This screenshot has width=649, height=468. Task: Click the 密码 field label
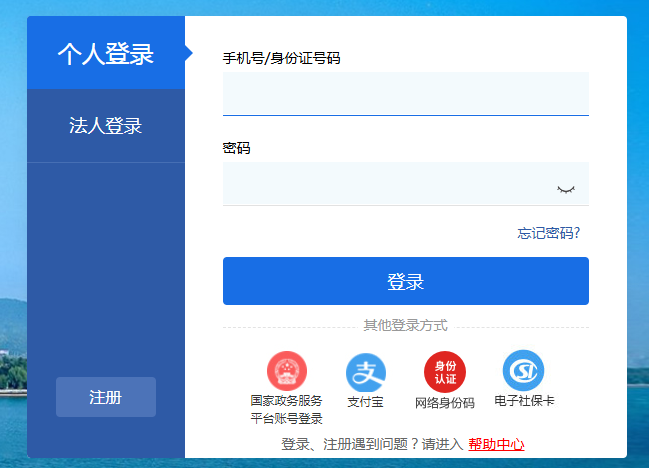click(x=236, y=148)
